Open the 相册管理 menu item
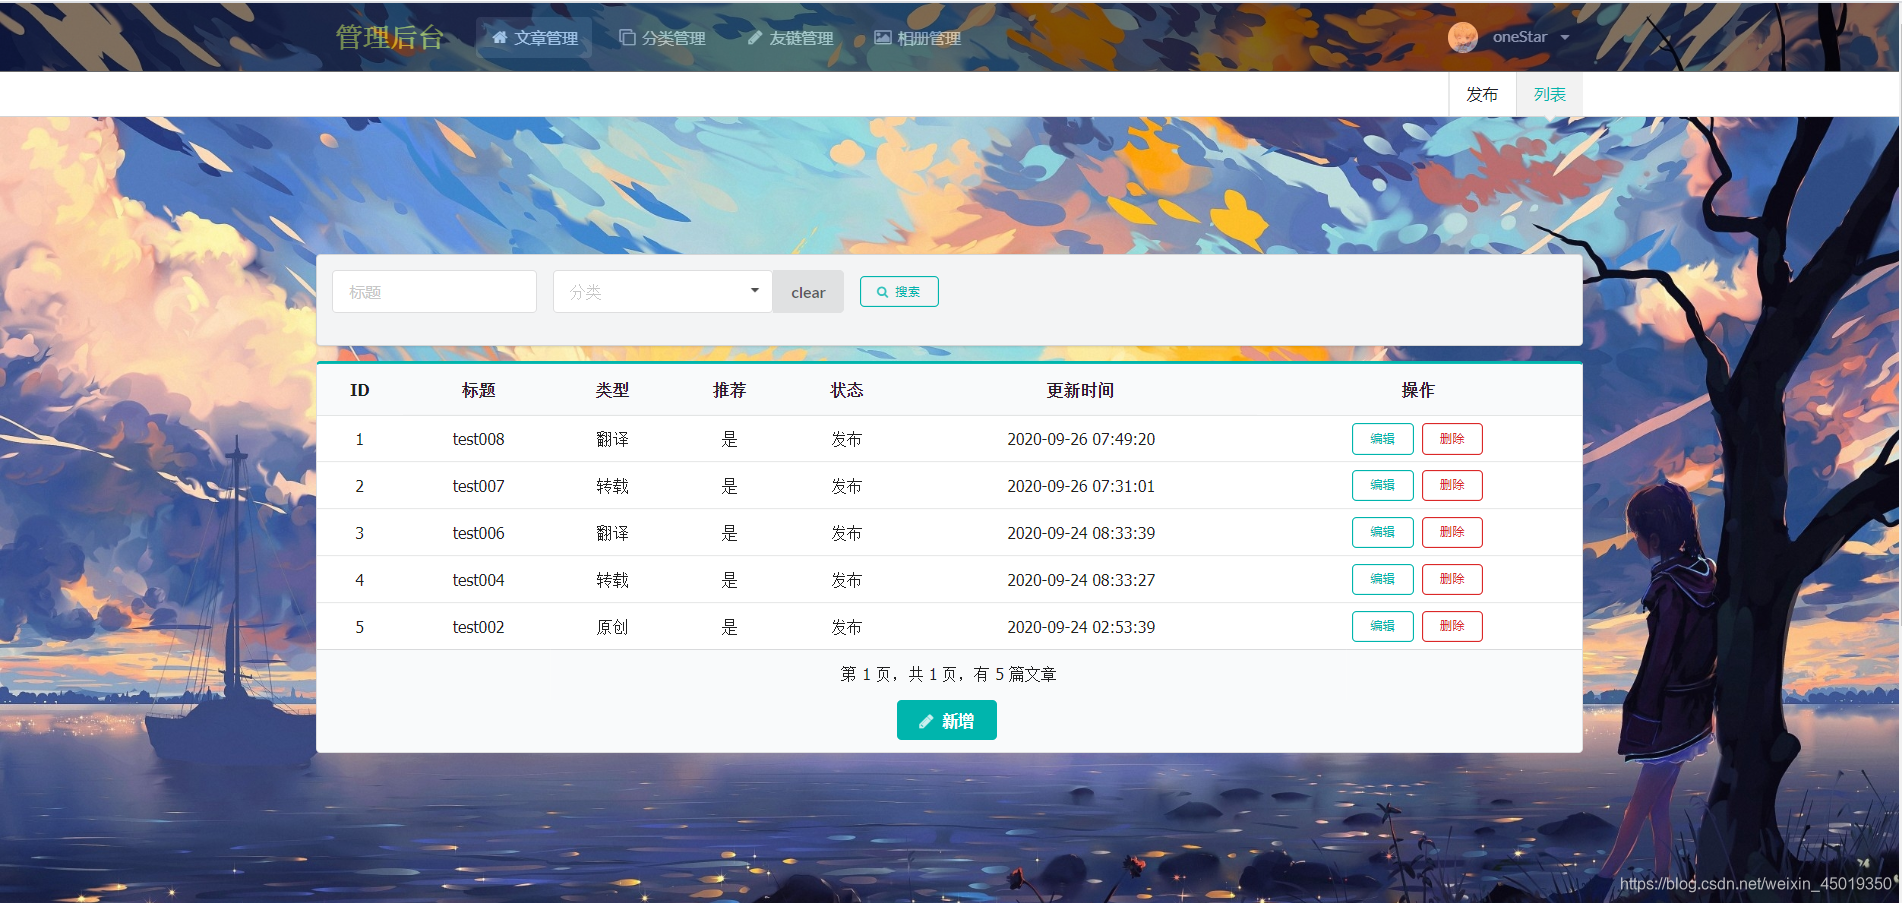This screenshot has height=903, width=1902. click(x=917, y=38)
